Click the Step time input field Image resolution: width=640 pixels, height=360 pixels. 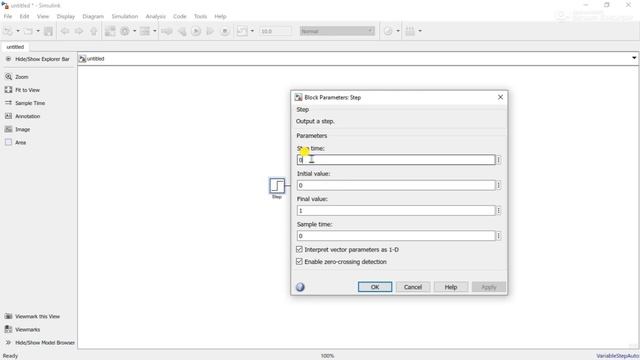pos(396,160)
